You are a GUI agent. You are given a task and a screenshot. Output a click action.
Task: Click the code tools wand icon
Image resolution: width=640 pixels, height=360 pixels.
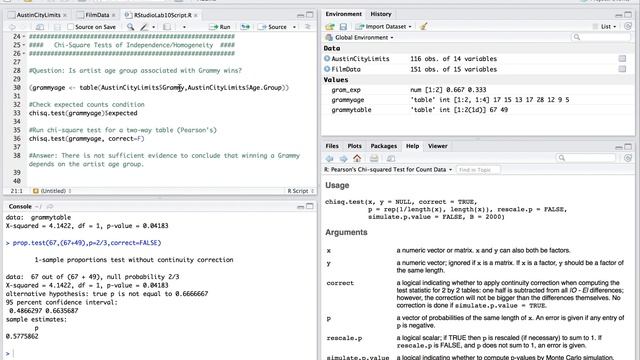coord(144,27)
